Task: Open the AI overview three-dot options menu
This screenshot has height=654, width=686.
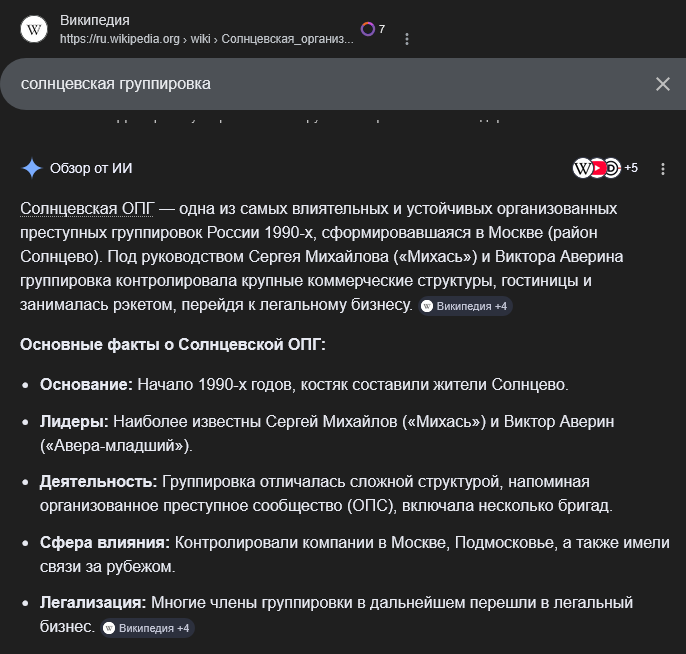Action: [x=662, y=169]
